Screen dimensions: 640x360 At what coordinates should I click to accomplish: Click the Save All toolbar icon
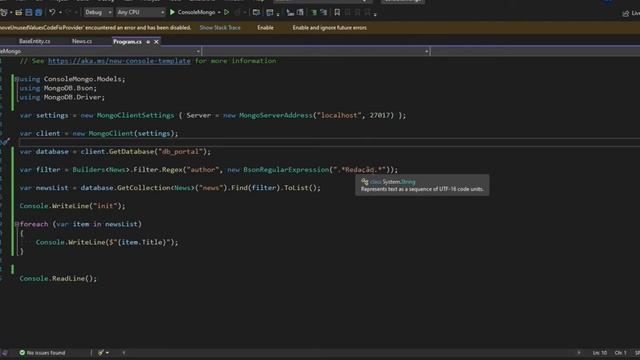coord(38,13)
